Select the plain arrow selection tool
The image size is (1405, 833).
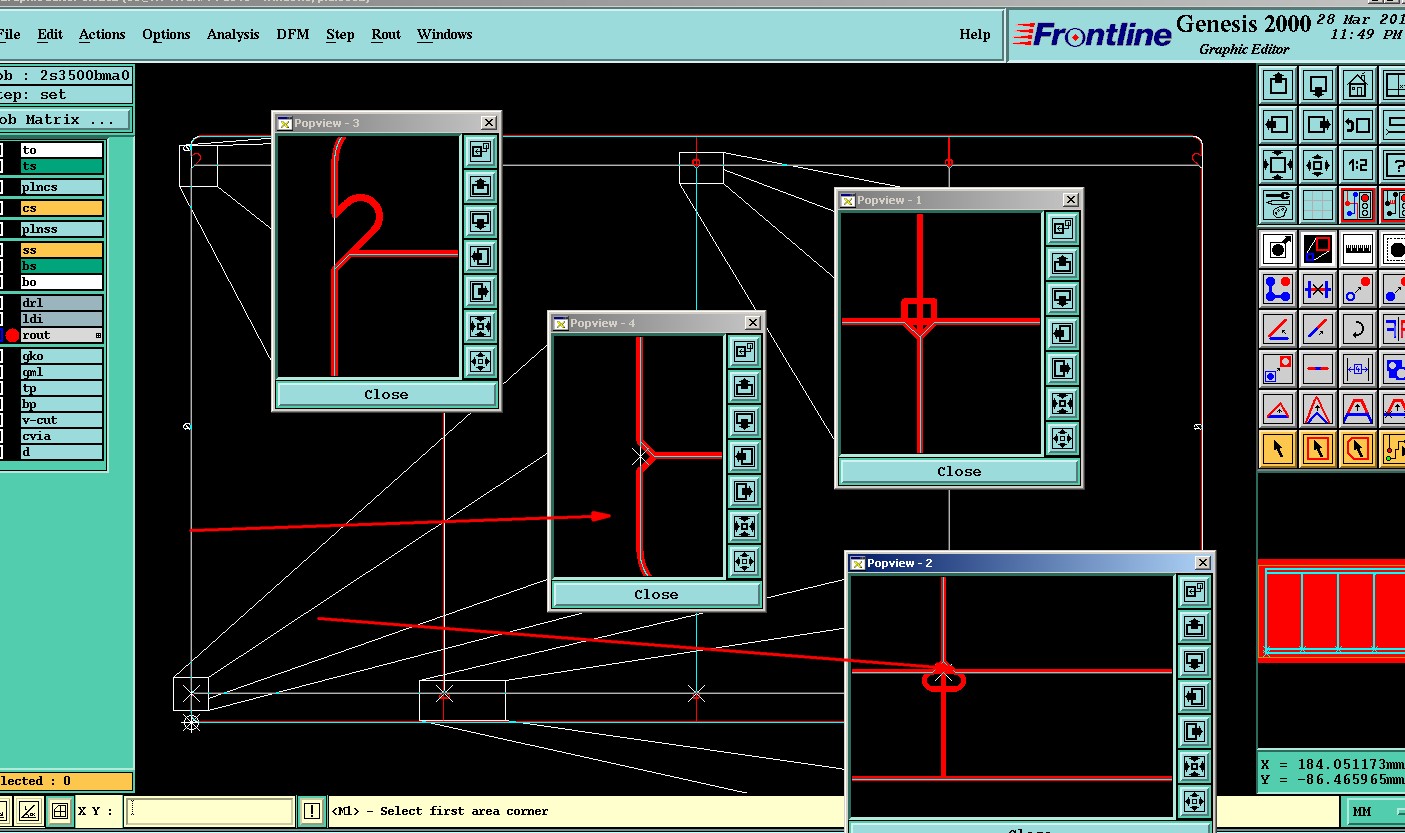(x=1278, y=449)
